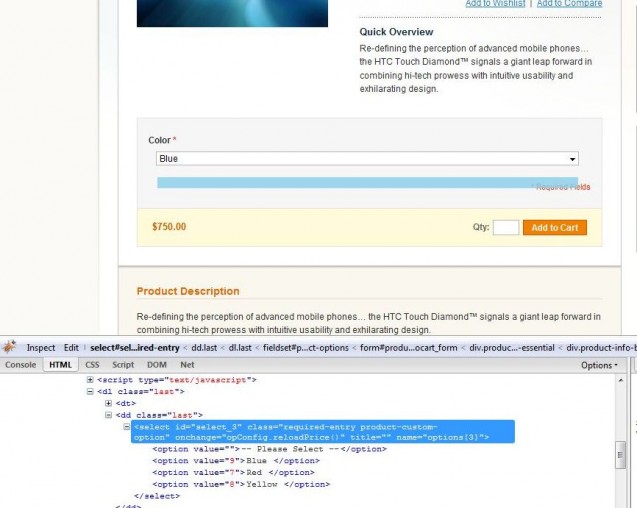This screenshot has width=637, height=508.
Task: Switch to the Script tab
Action: point(123,365)
